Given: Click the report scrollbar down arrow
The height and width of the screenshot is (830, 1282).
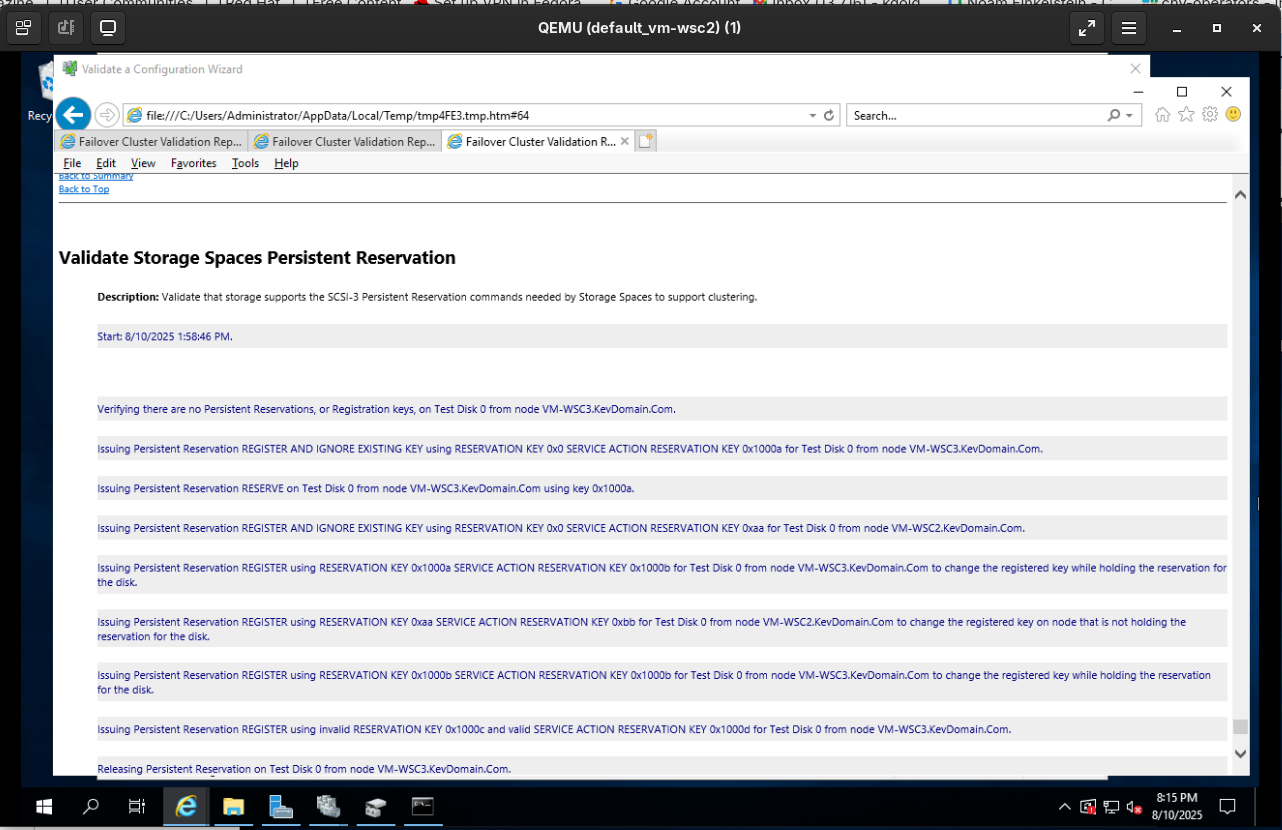Looking at the screenshot, I should click(1240, 753).
